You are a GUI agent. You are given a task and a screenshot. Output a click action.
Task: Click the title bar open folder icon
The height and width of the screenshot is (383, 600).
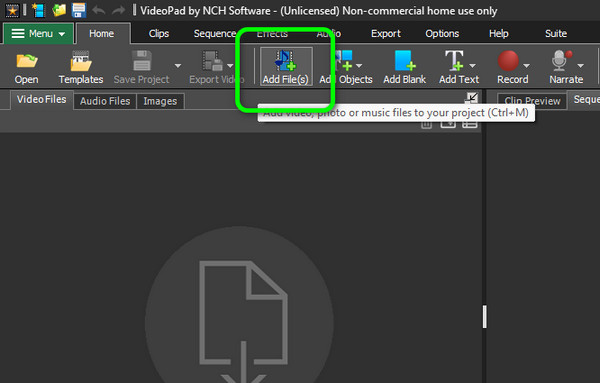click(59, 10)
